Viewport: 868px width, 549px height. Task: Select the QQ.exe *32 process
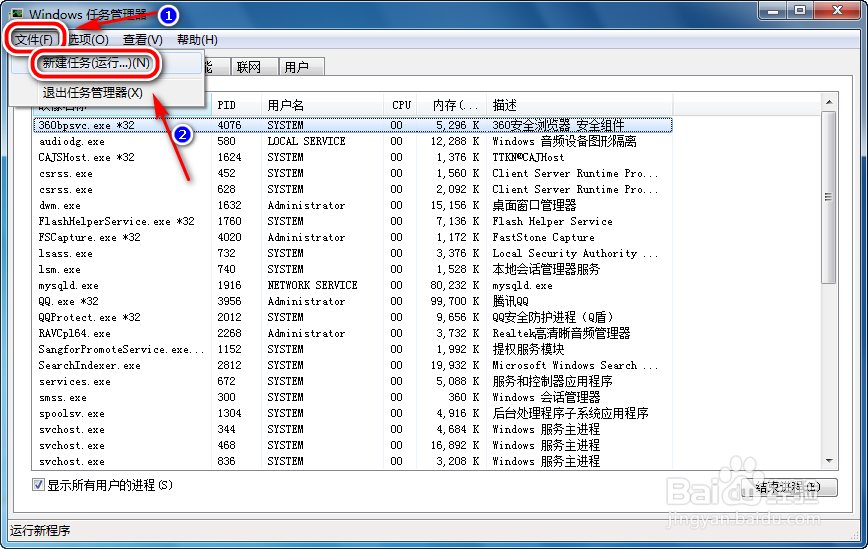(353, 302)
